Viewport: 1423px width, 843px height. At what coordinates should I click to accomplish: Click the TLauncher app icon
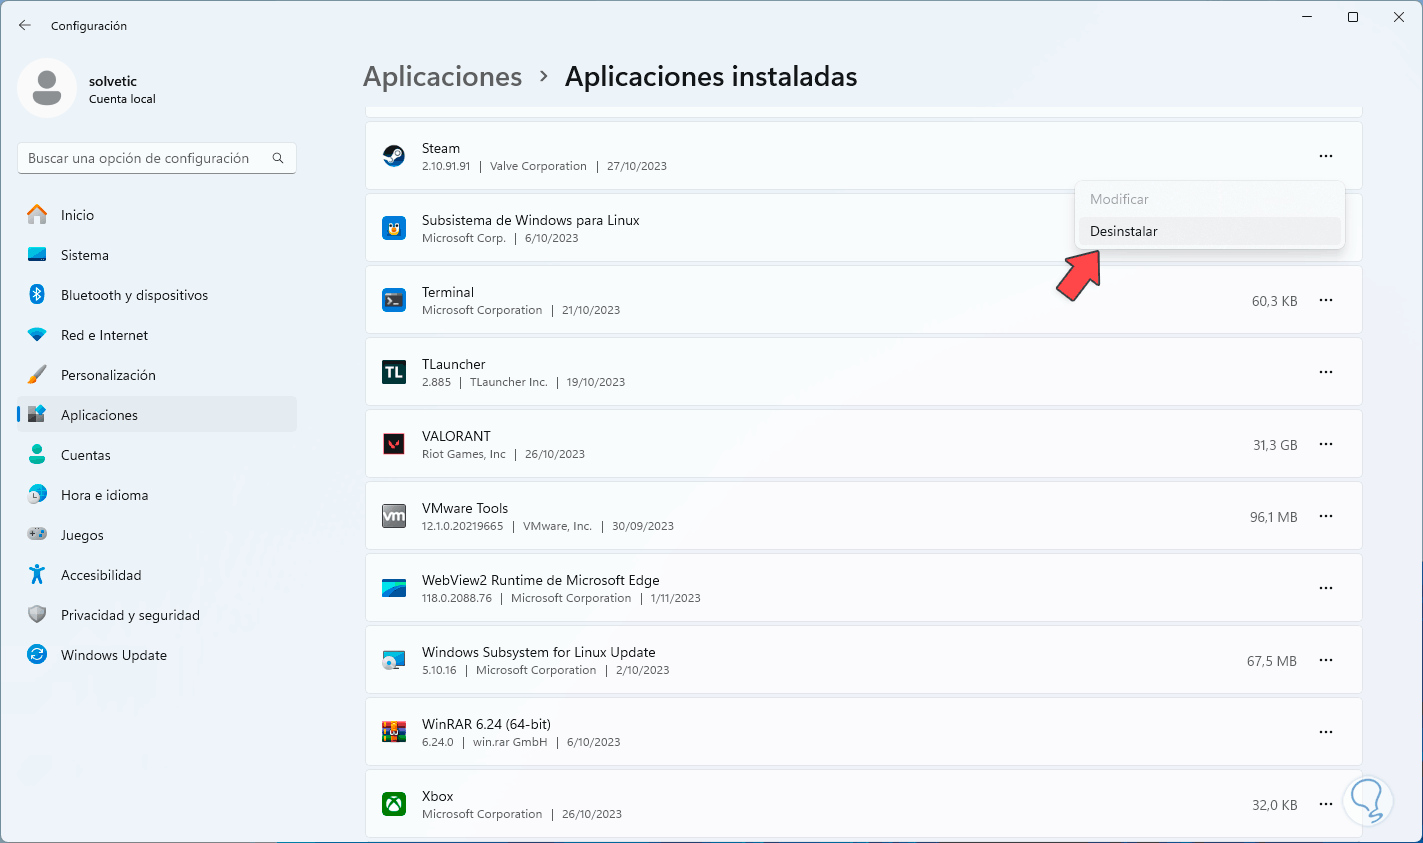click(x=394, y=372)
